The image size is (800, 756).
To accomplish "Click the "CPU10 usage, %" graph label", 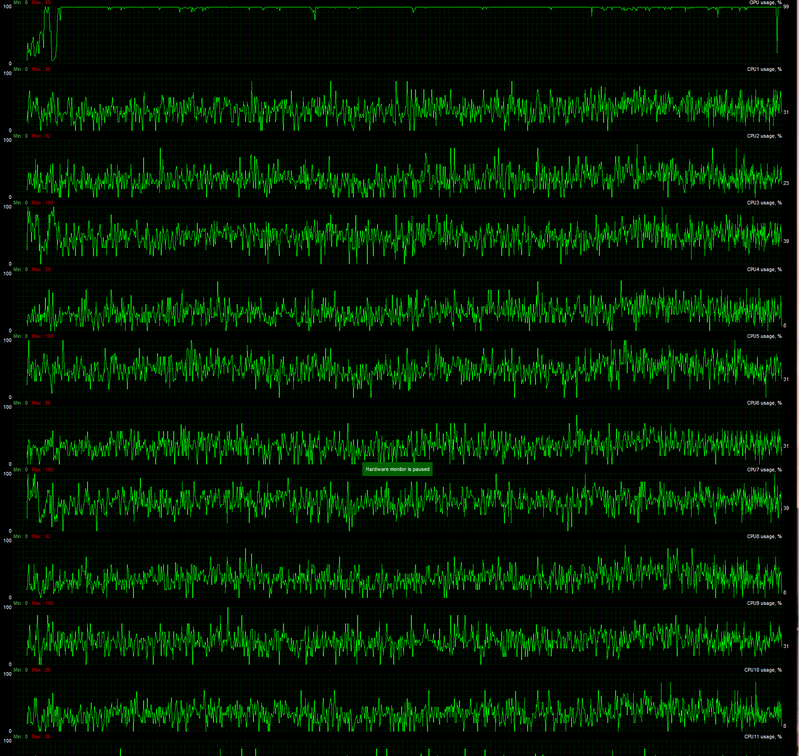I will [x=763, y=670].
